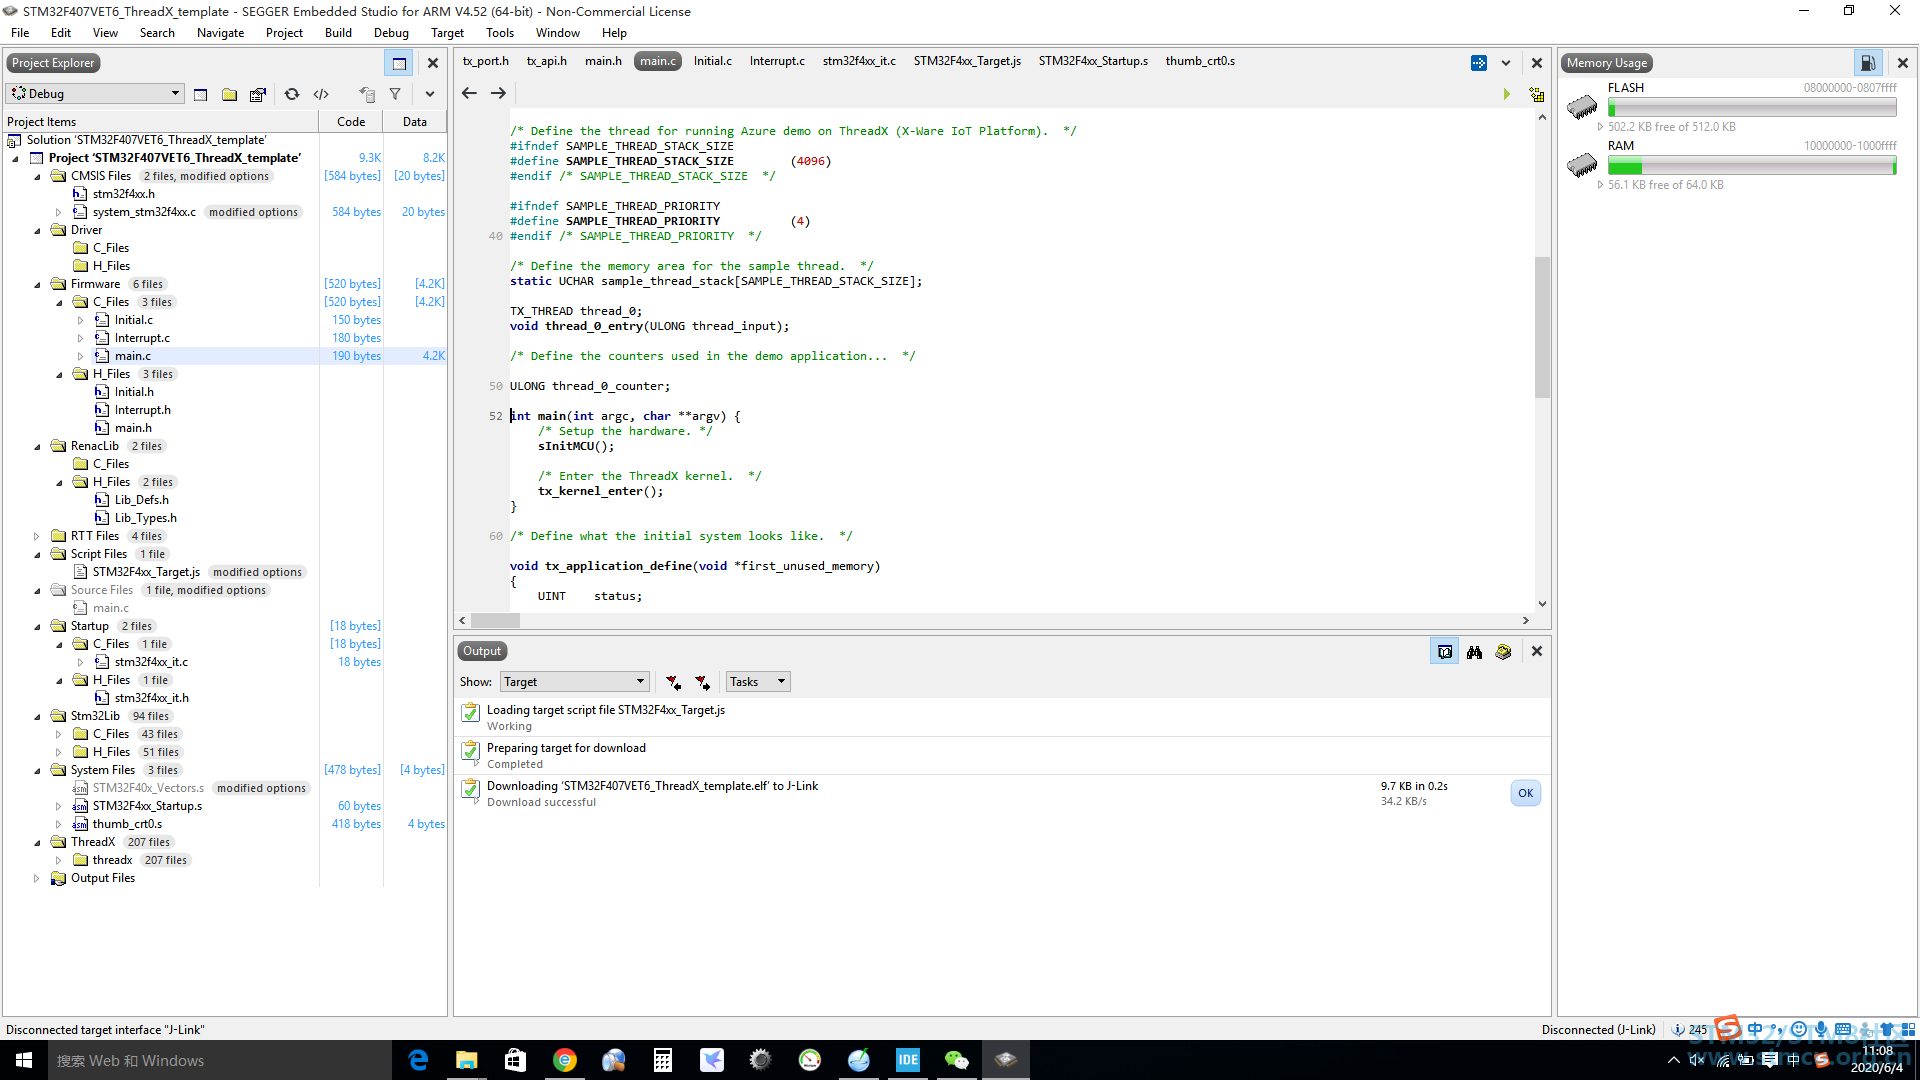Image resolution: width=1920 pixels, height=1080 pixels.
Task: Click the RAM memory chip icon
Action: point(1582,164)
